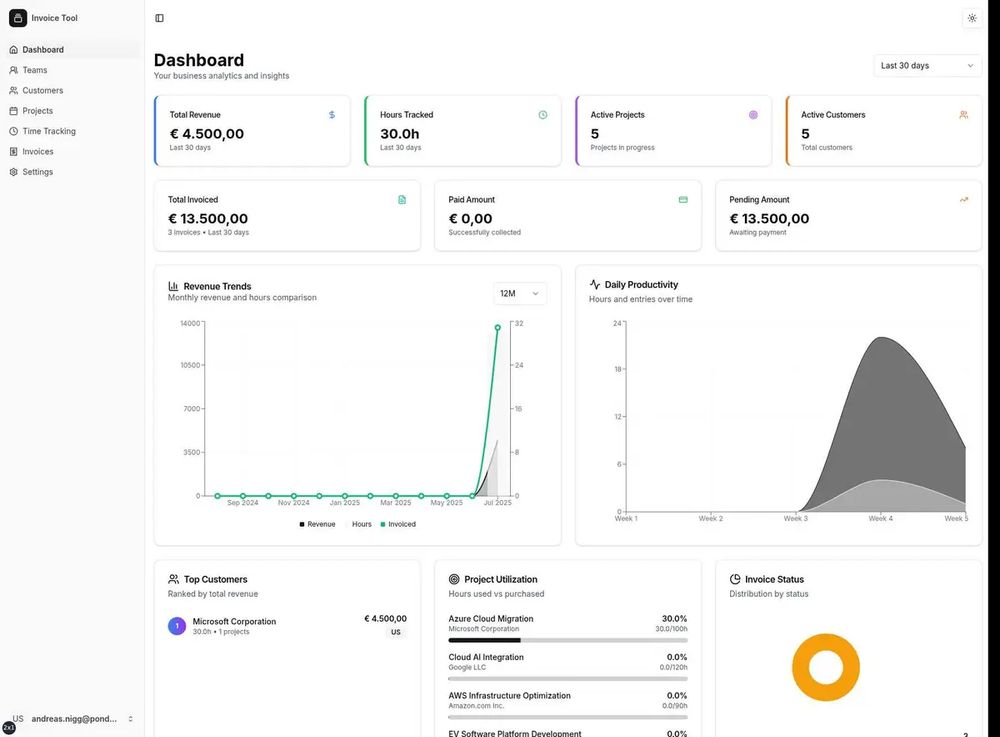
Task: Click the document icon on Total Invoiced
Action: (402, 200)
